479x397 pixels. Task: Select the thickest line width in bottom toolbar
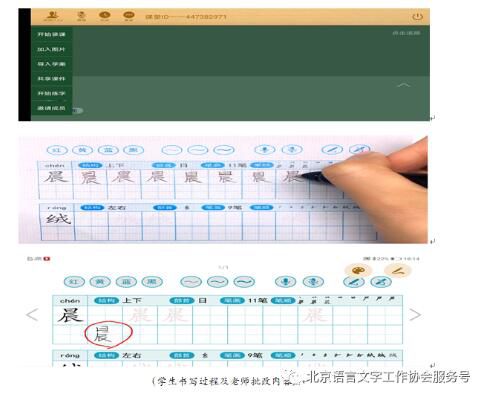click(244, 282)
